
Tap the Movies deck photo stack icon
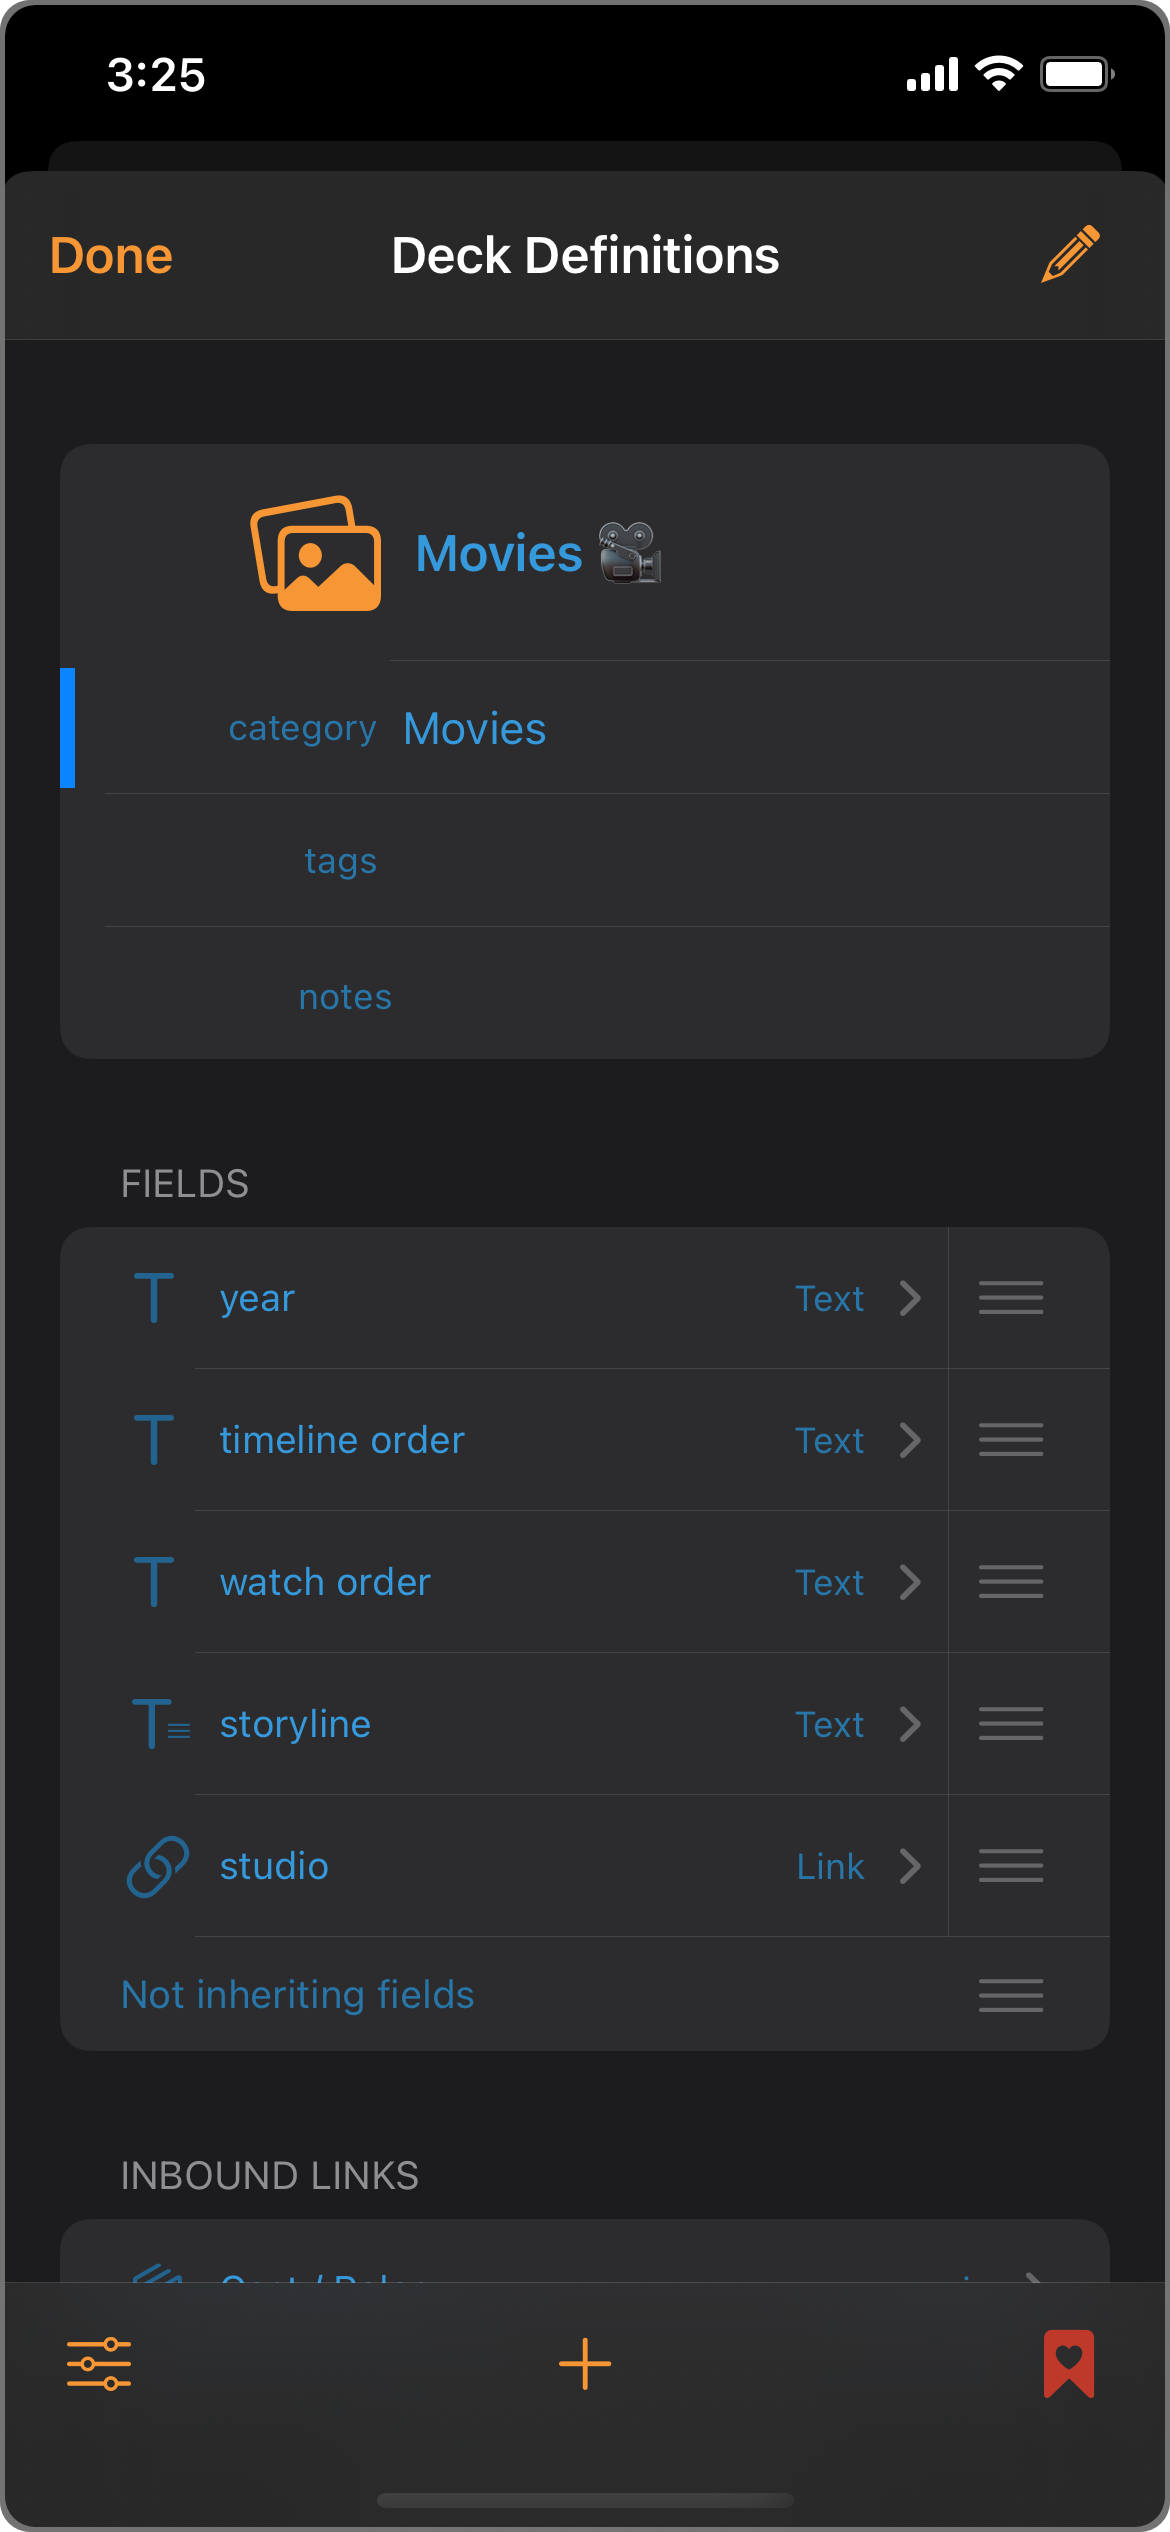[x=316, y=553]
